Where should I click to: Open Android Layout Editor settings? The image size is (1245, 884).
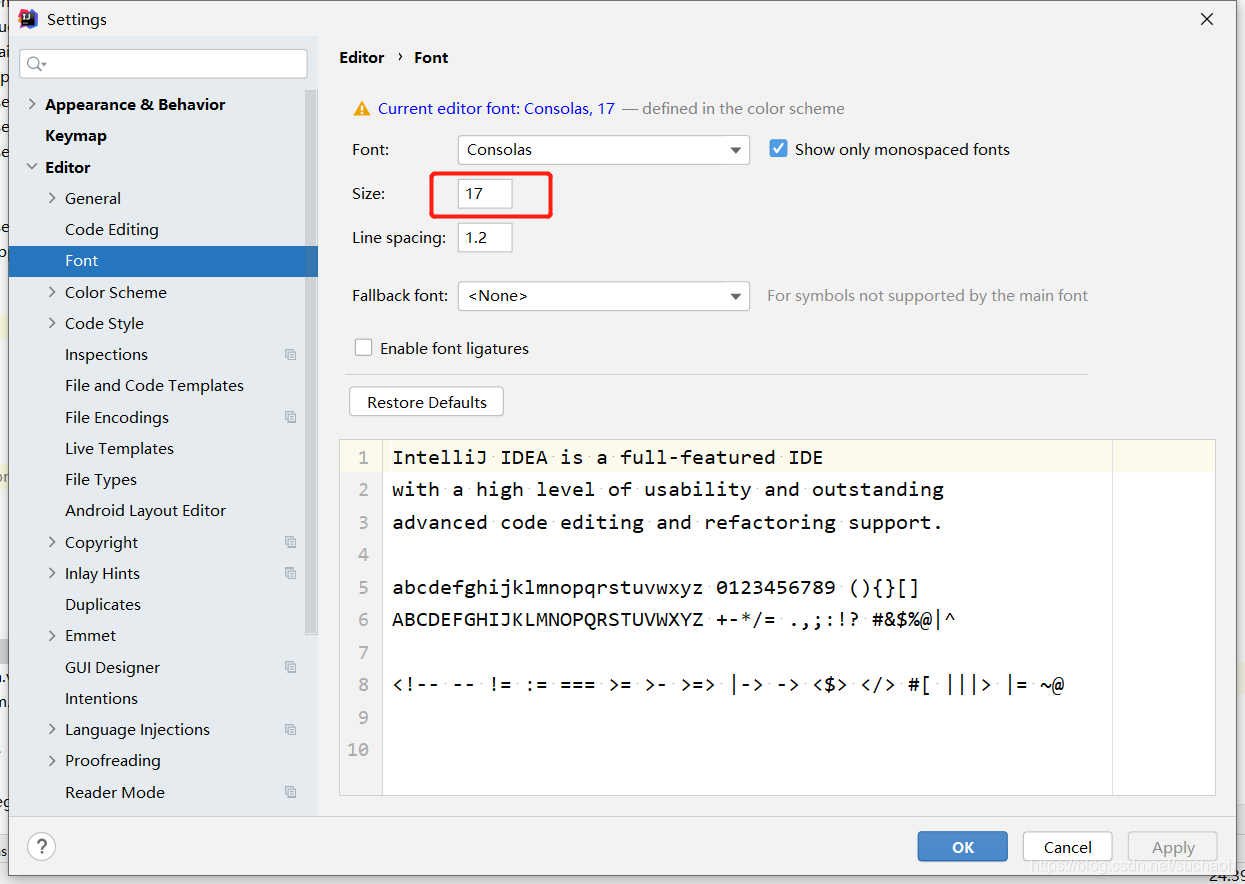tap(146, 511)
